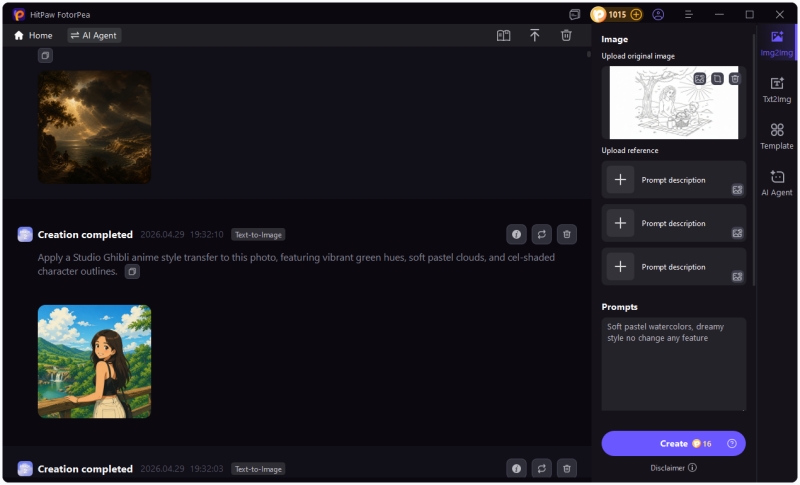Regenerate the 19:32:03 creation

541,468
